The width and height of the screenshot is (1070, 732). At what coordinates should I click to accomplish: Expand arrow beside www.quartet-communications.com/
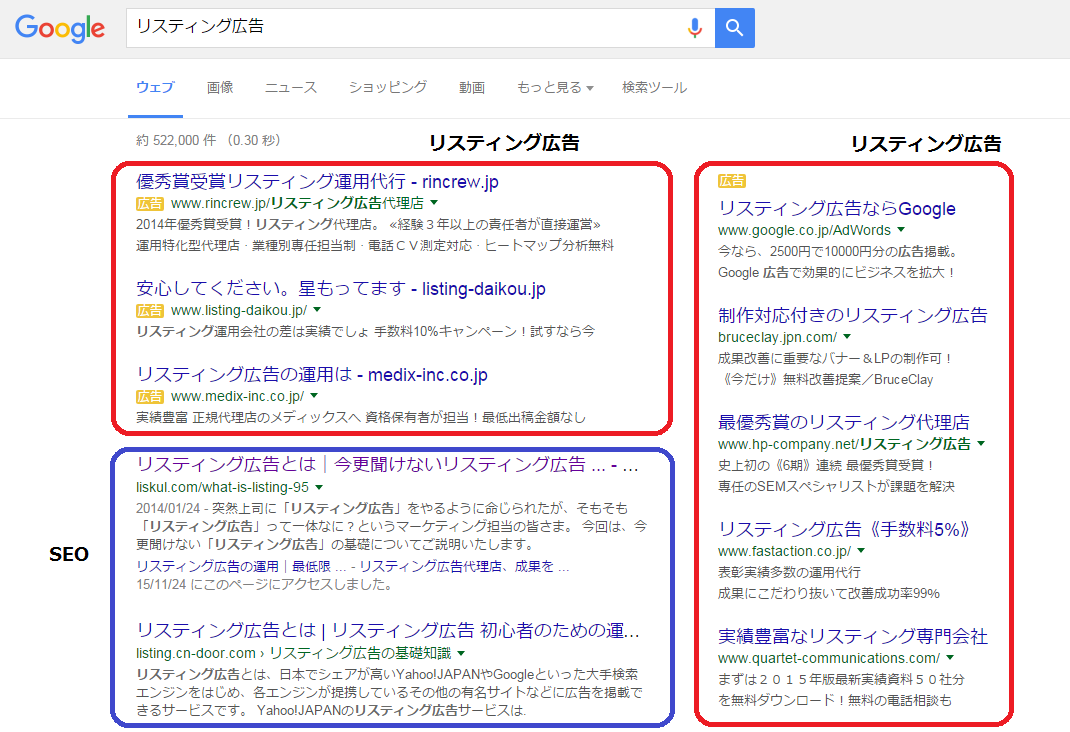(950, 658)
